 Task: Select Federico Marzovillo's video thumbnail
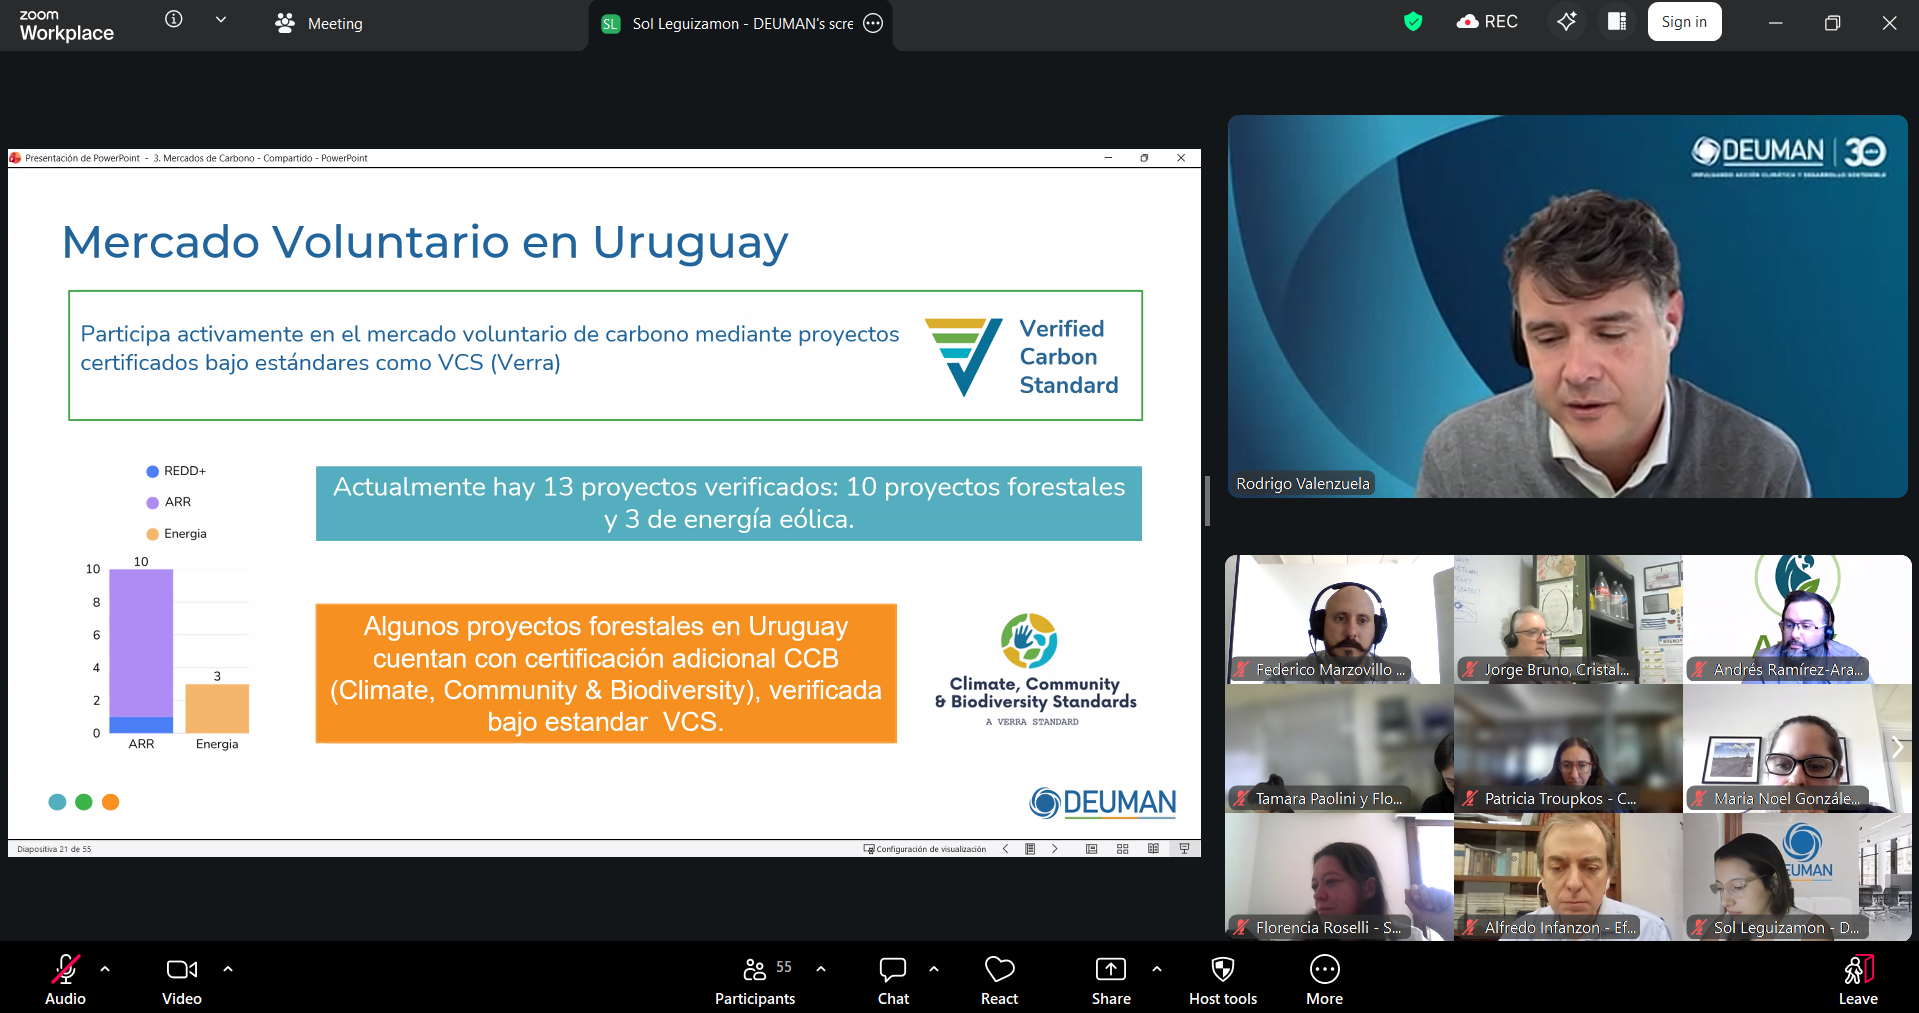pos(1338,620)
